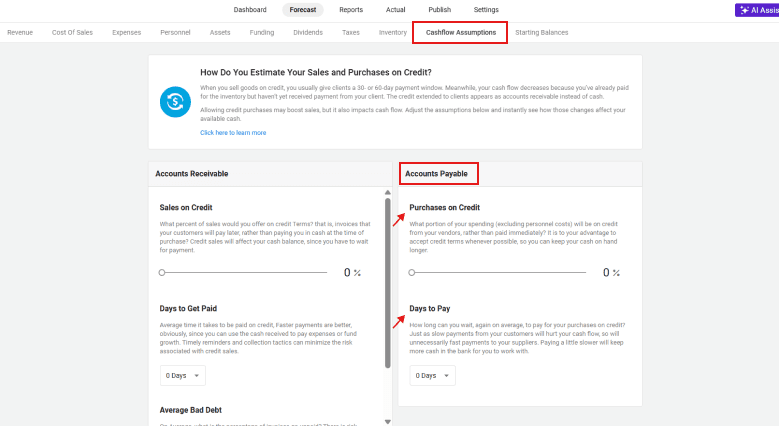Go to the Actual menu
The width and height of the screenshot is (779, 426).
(x=395, y=10)
